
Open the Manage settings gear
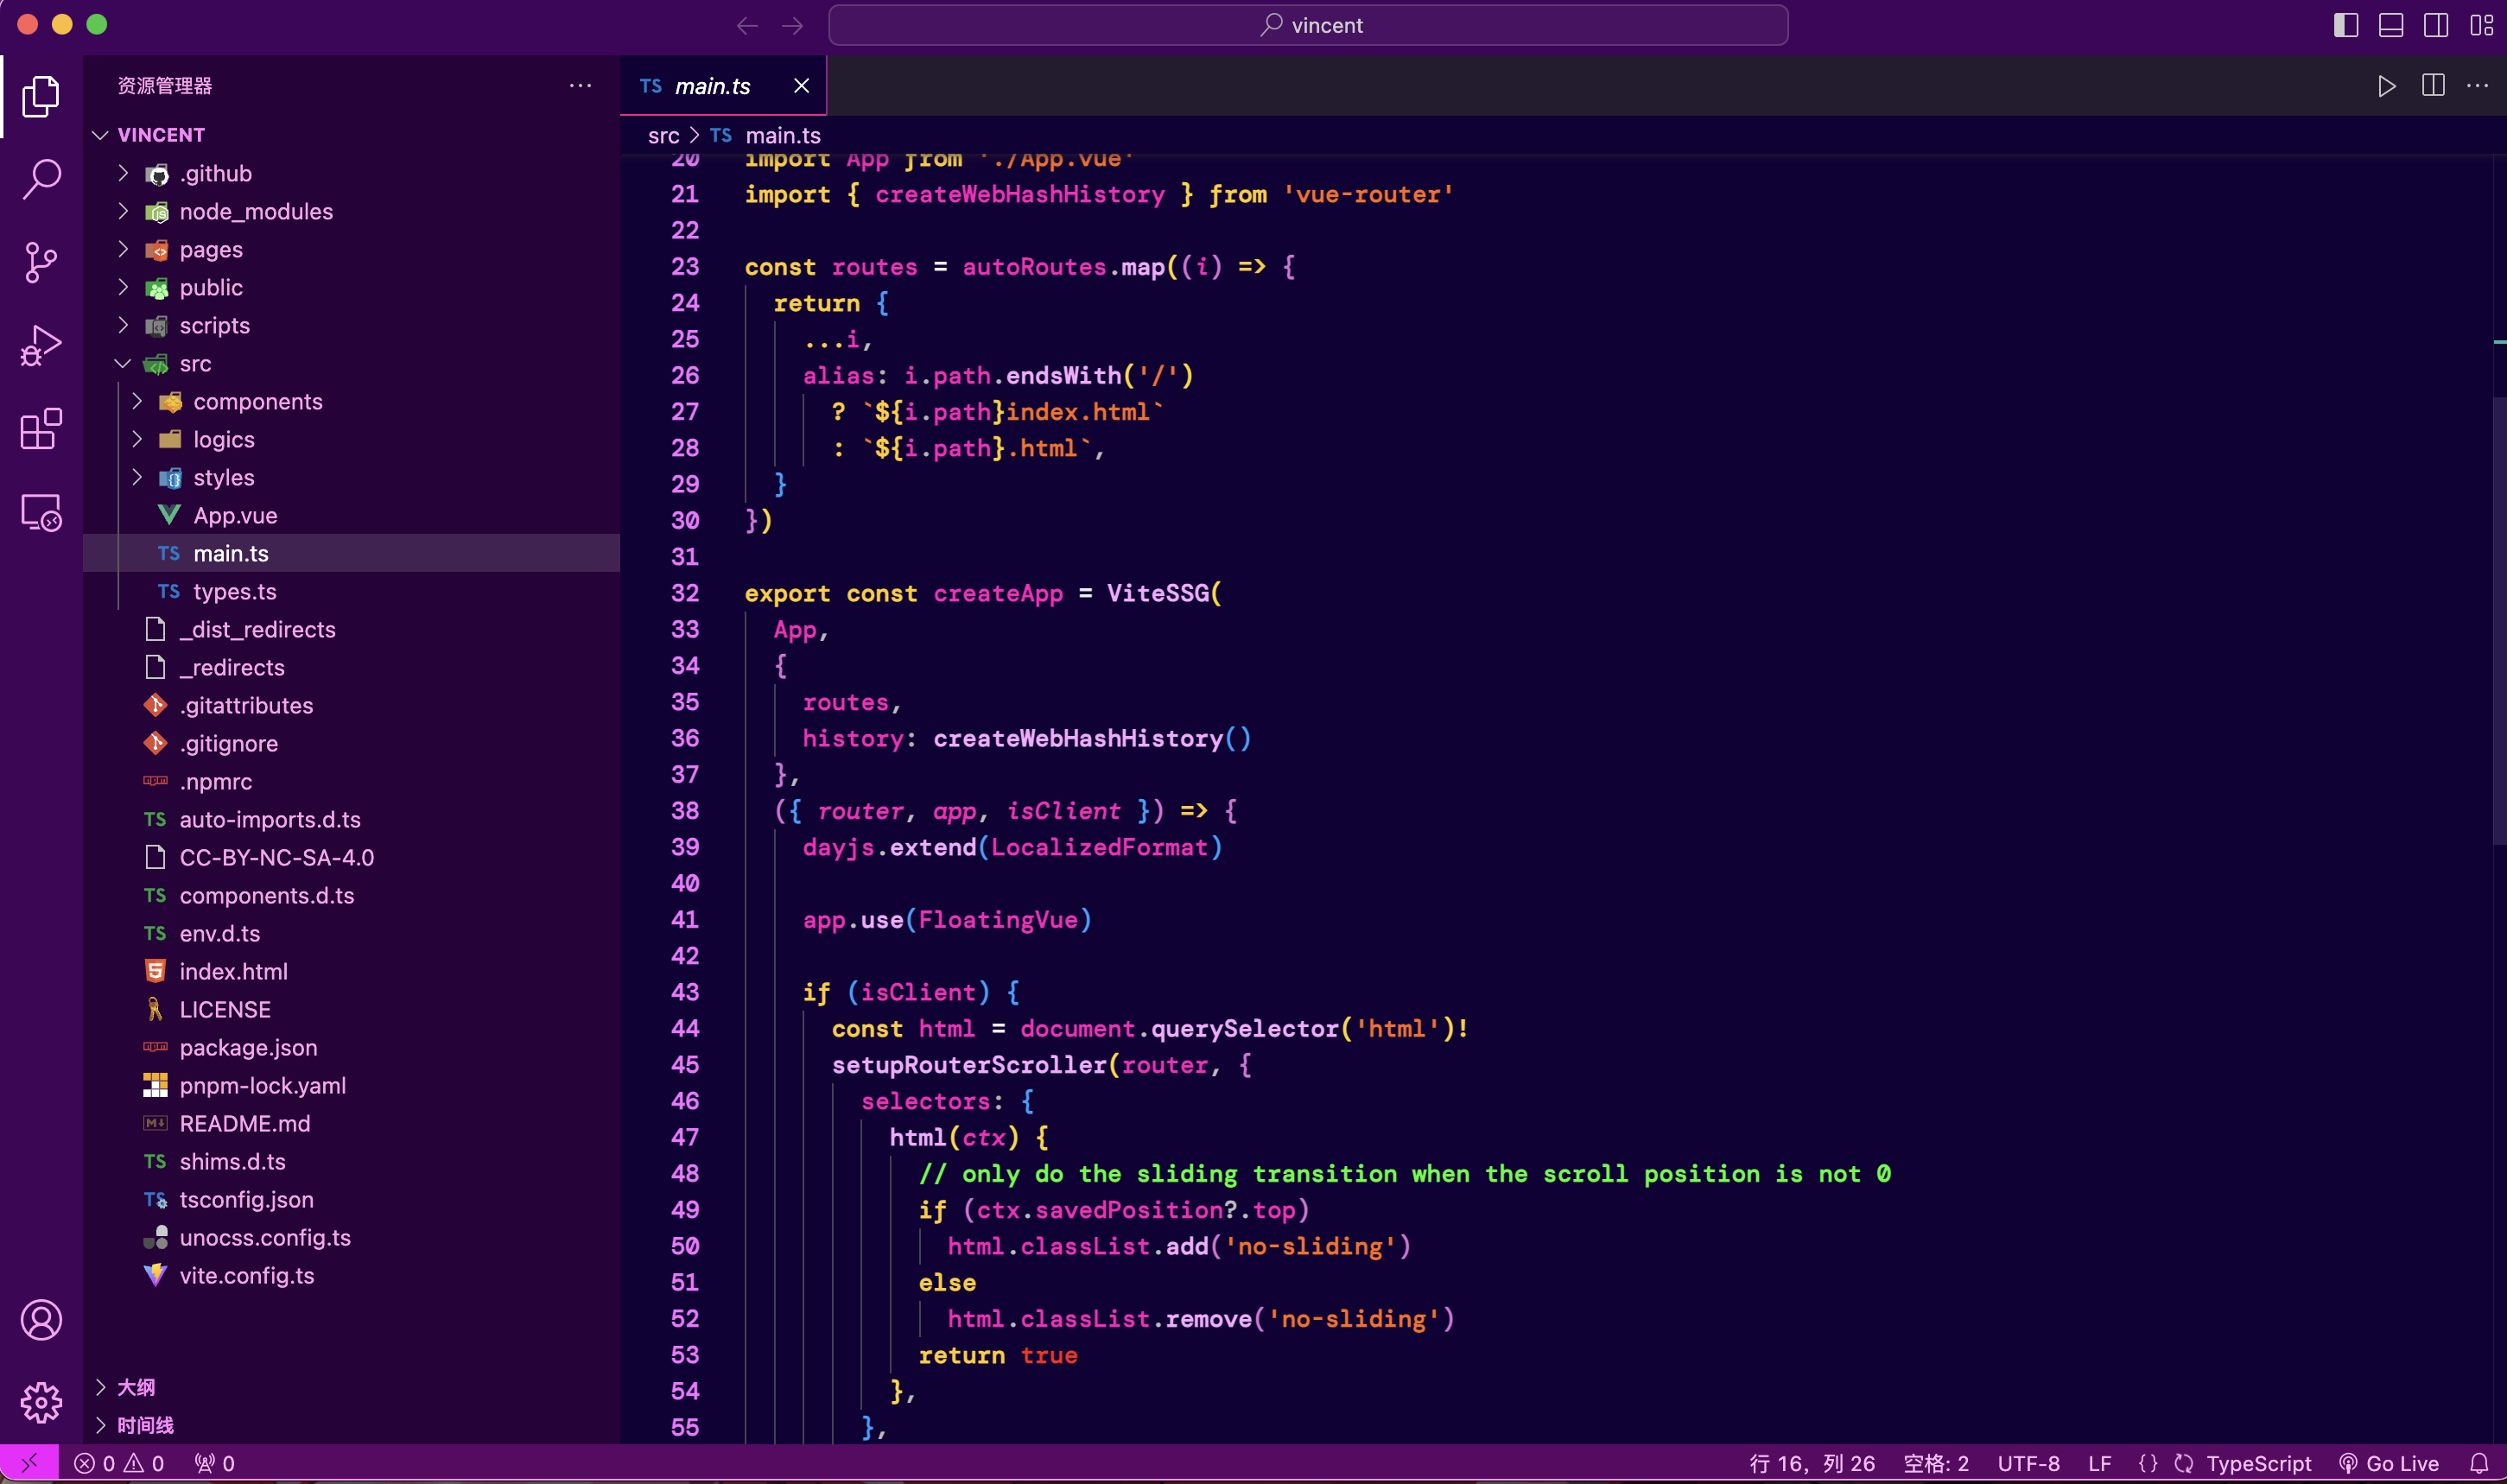41,1402
